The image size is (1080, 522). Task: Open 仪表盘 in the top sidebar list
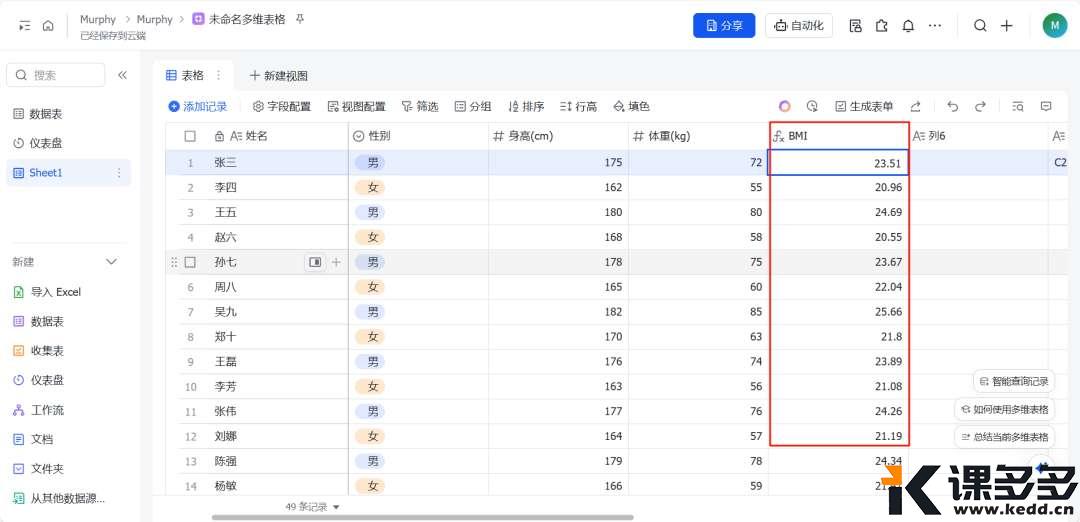tap(38, 143)
